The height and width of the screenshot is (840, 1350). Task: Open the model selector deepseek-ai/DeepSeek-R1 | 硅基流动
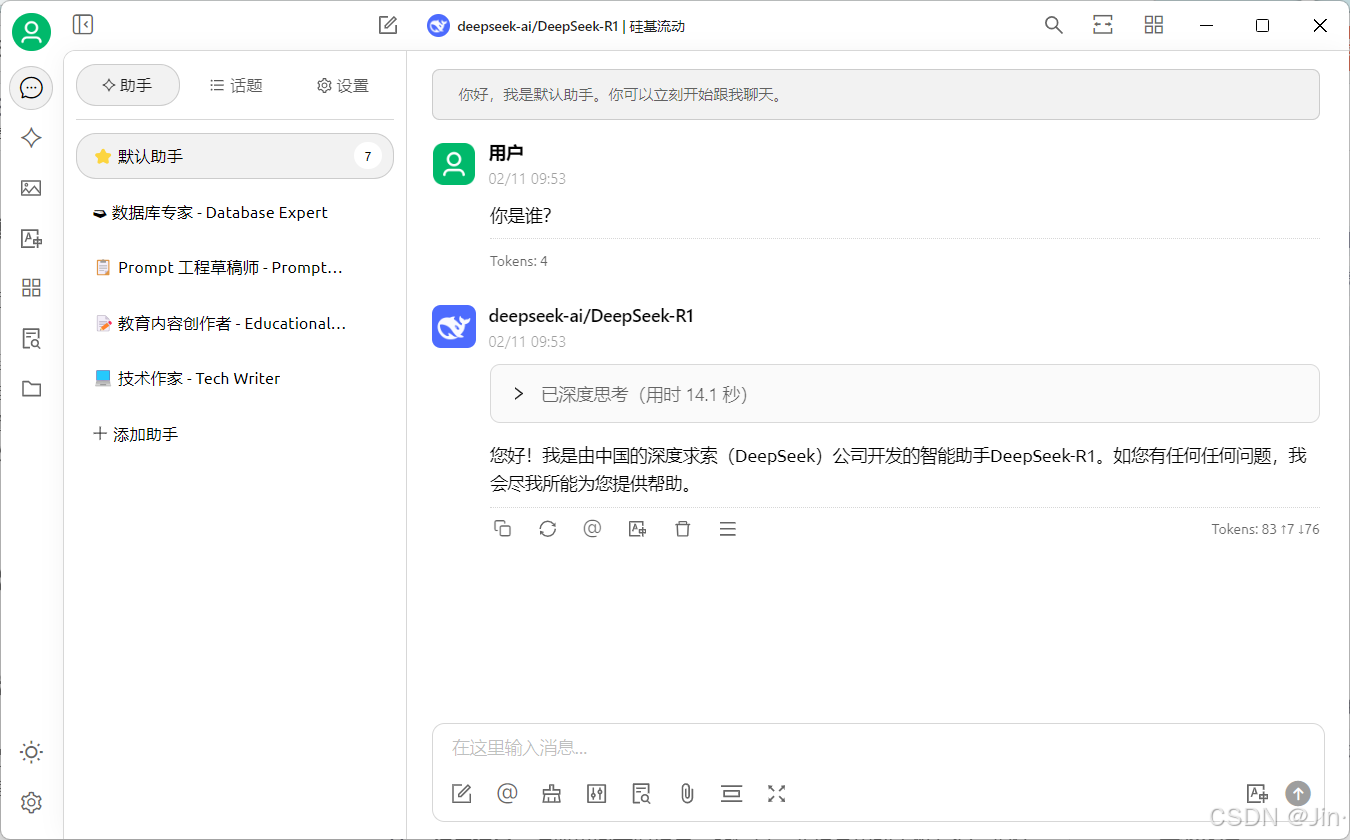[x=557, y=26]
